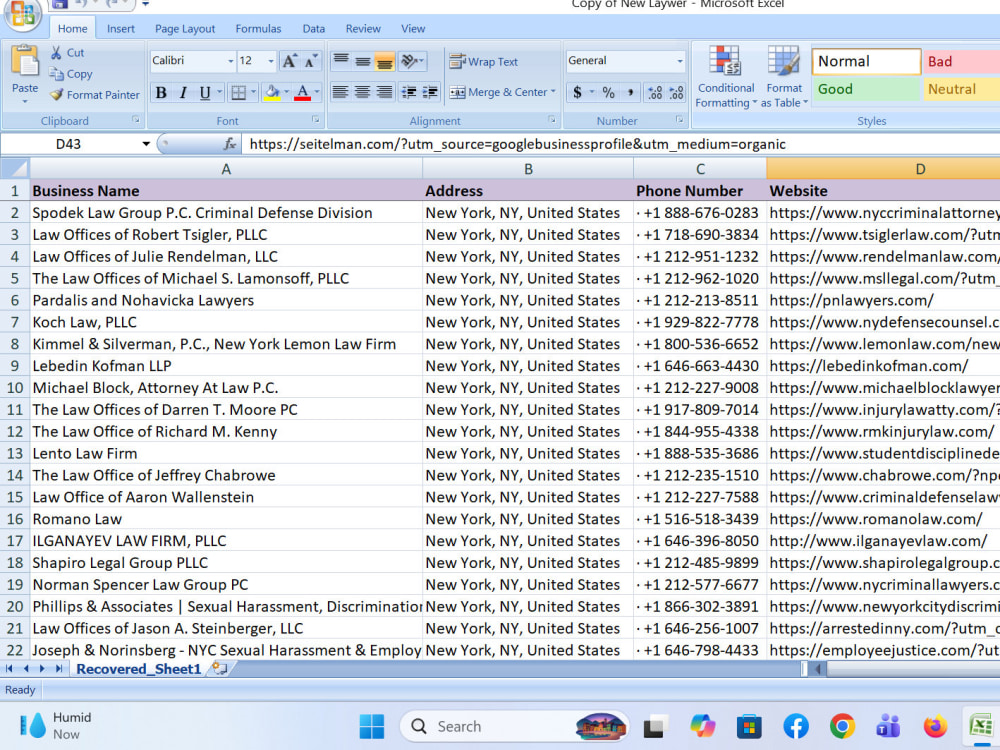Viewport: 1000px width, 750px height.
Task: Expand the Name Box dropdown arrow
Action: coord(146,144)
